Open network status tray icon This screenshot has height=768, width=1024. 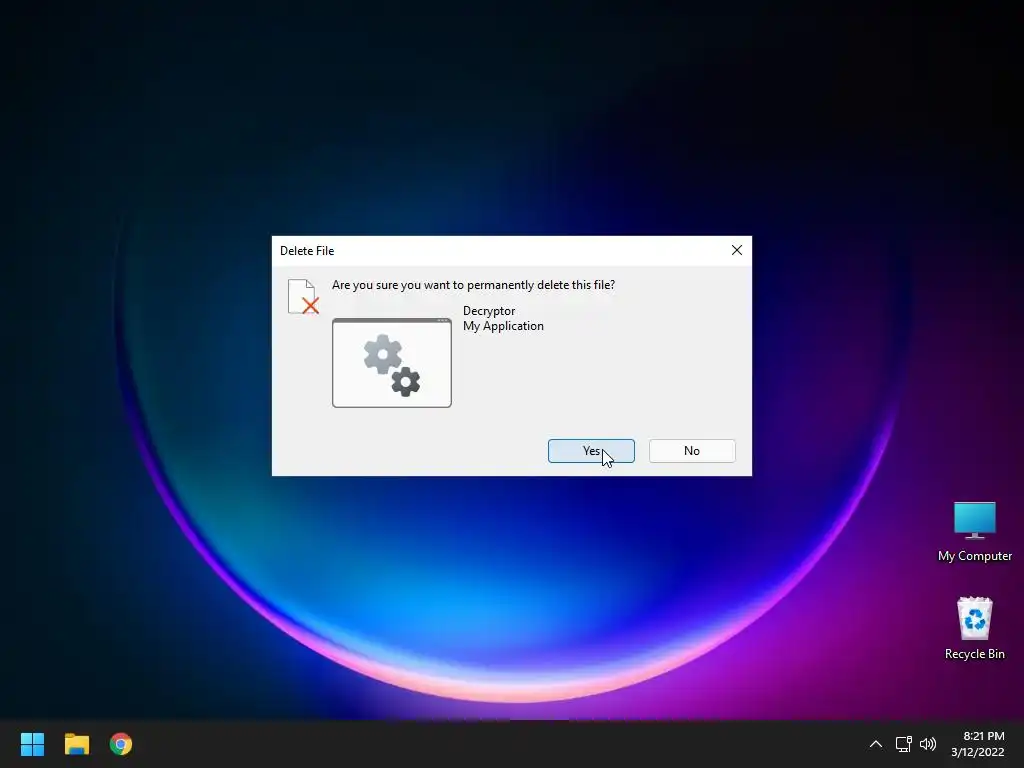click(903, 744)
